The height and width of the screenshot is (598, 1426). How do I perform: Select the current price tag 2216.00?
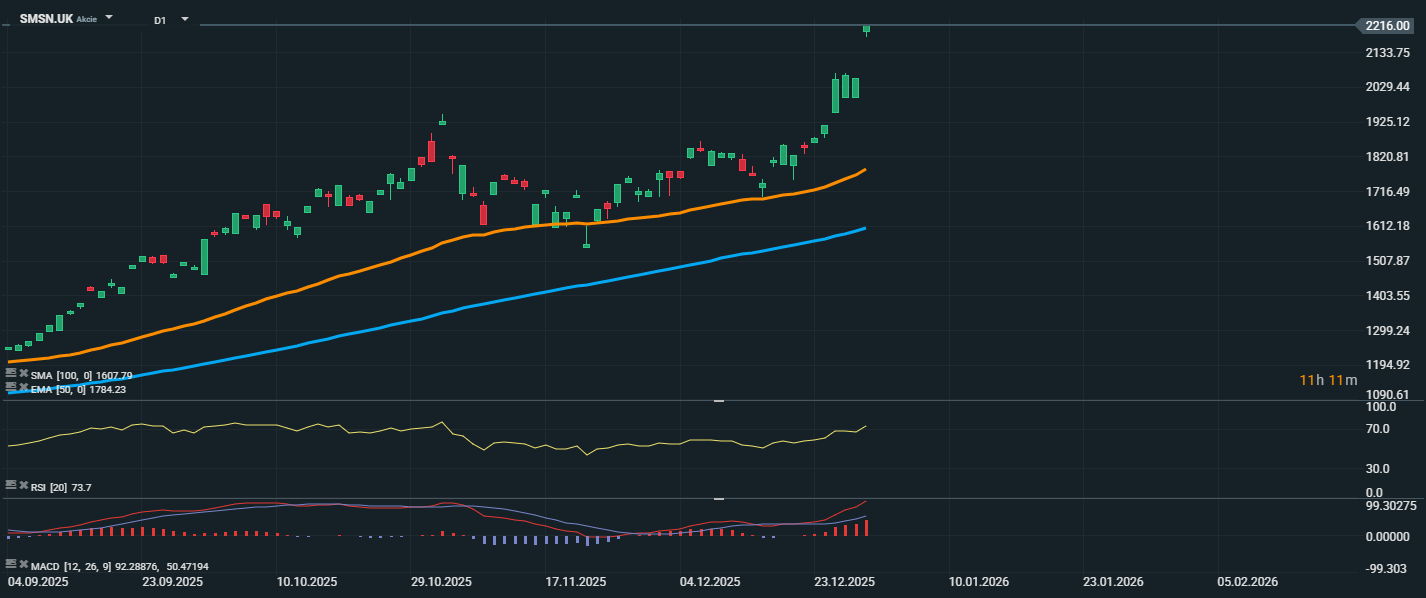coord(1387,26)
